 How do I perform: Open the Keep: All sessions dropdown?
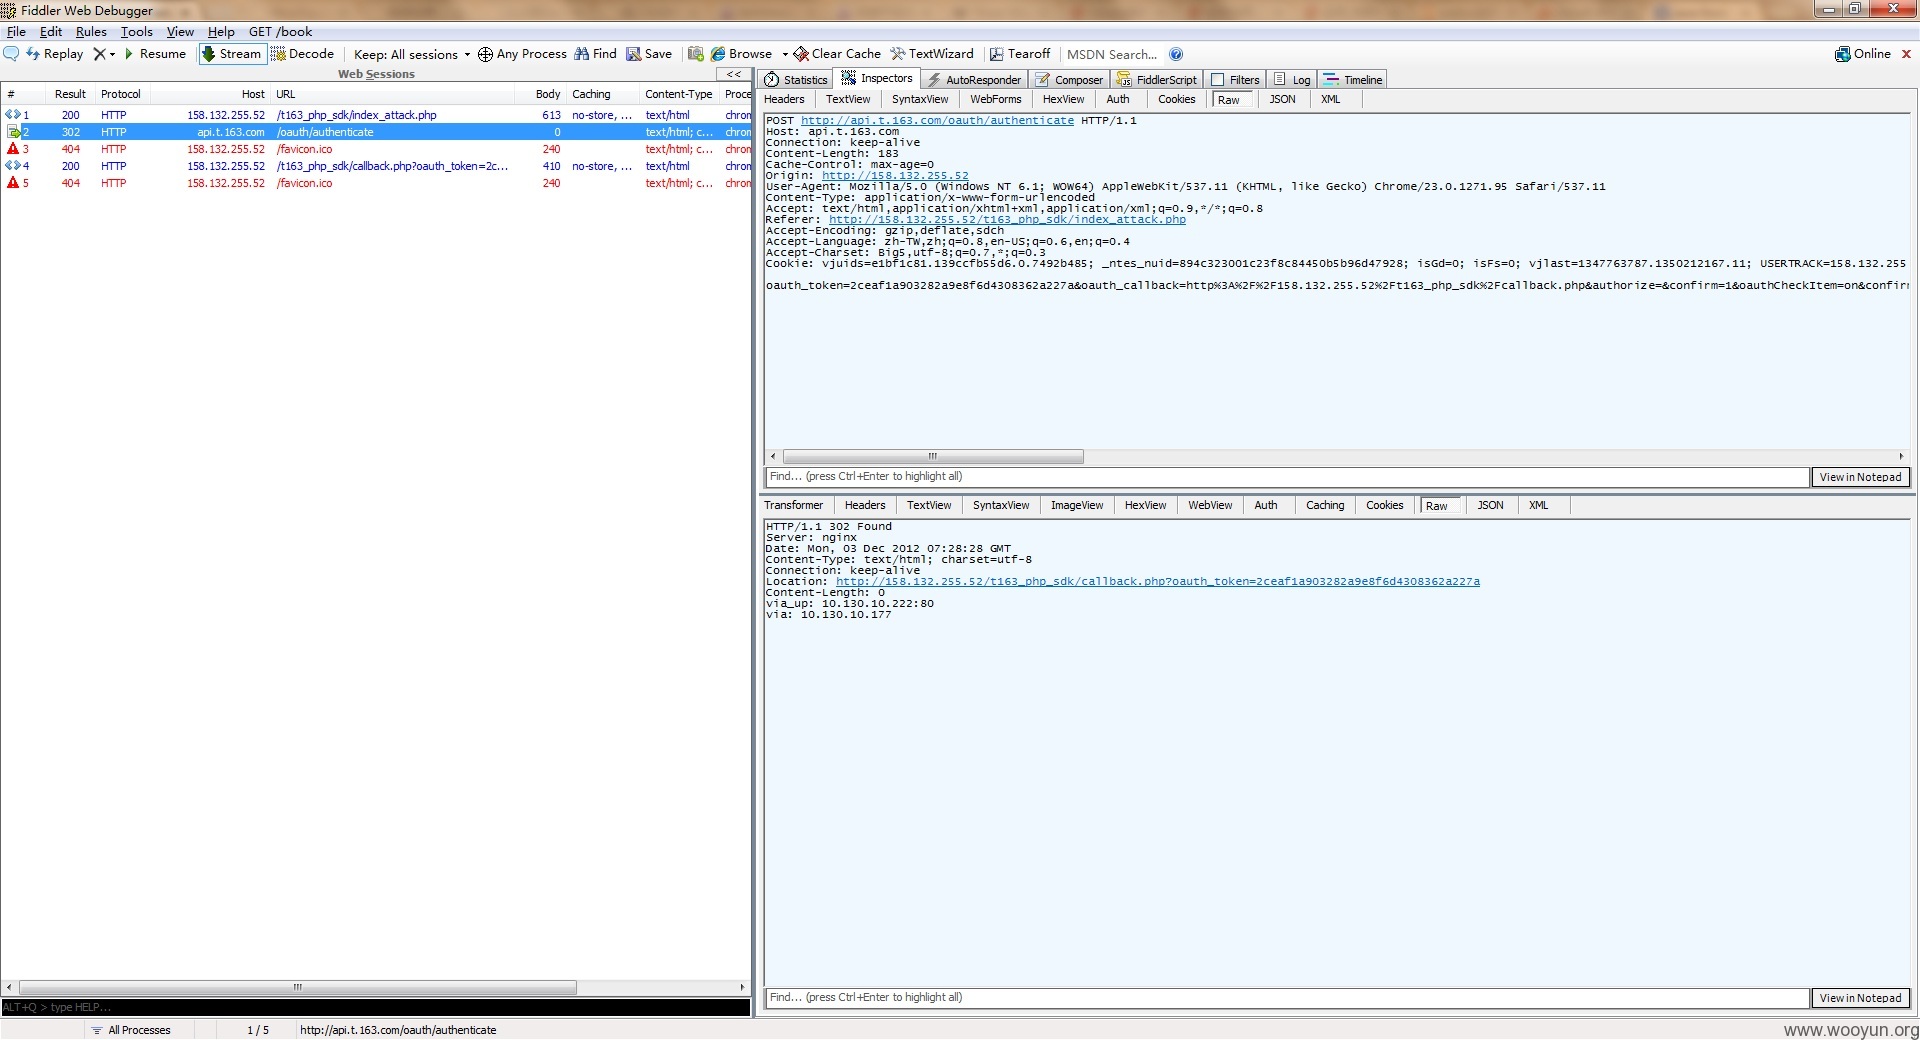411,54
